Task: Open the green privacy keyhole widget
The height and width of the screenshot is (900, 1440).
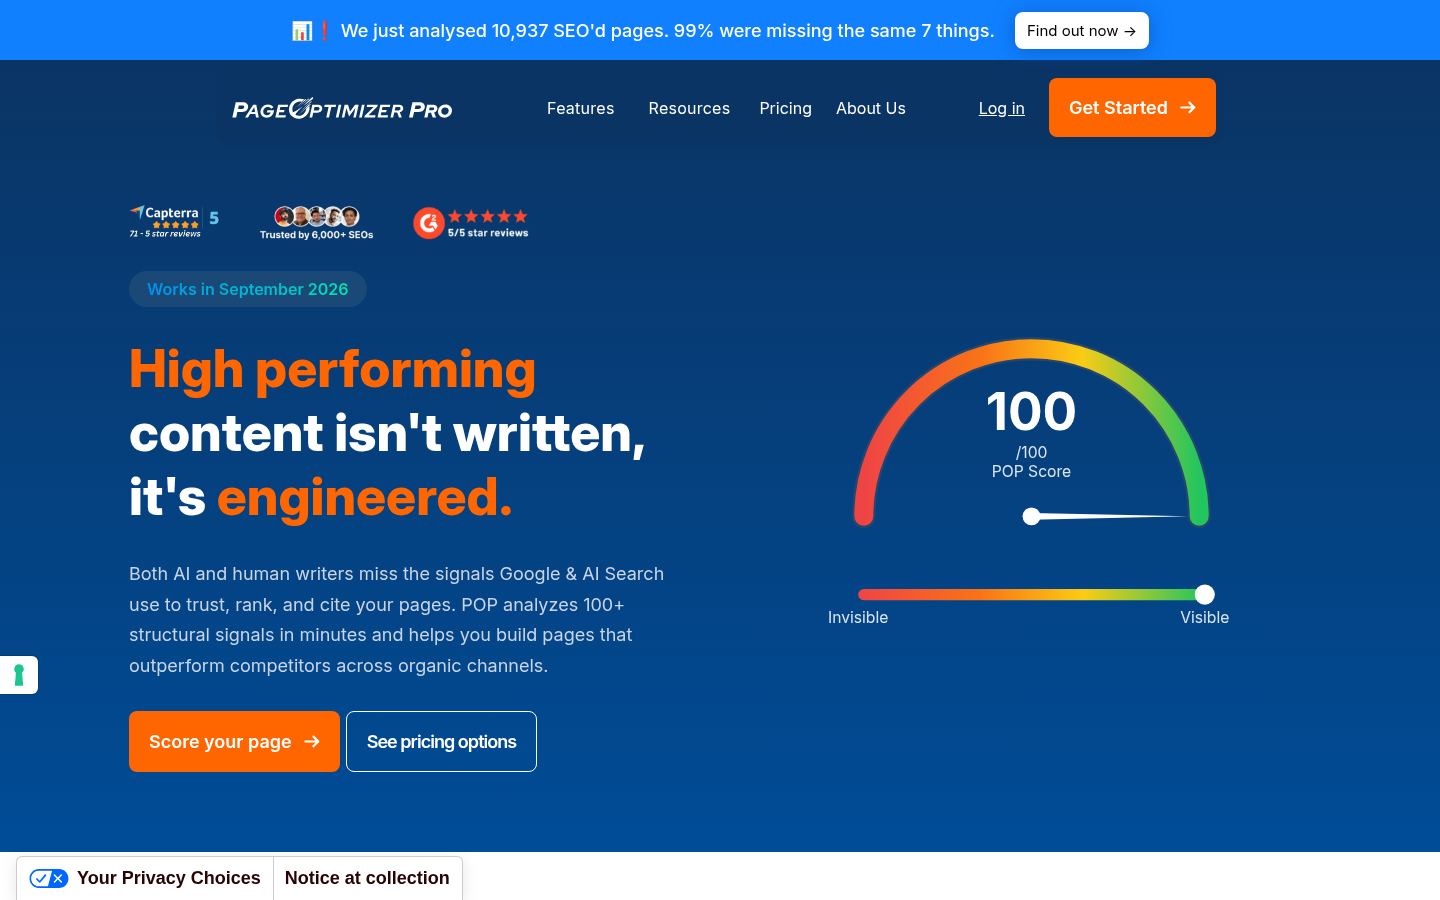Action: (x=19, y=675)
